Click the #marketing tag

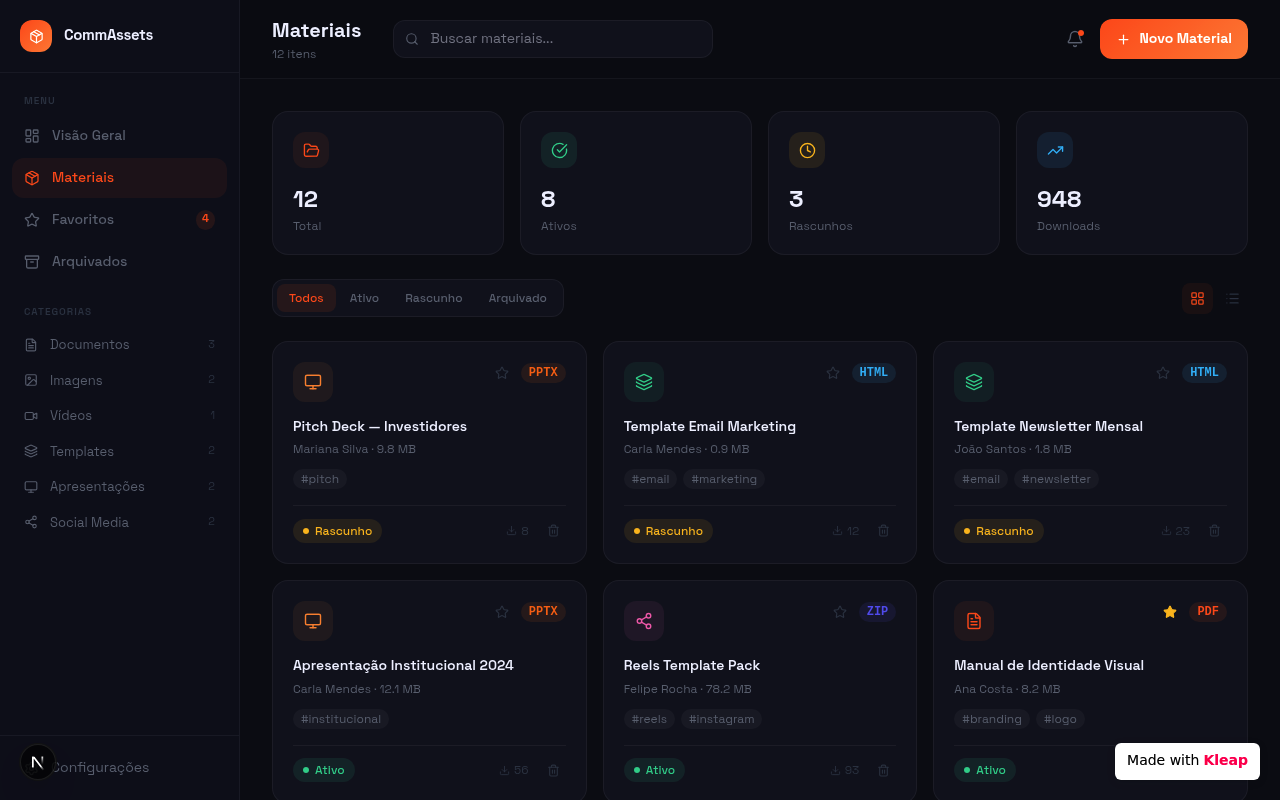(724, 479)
